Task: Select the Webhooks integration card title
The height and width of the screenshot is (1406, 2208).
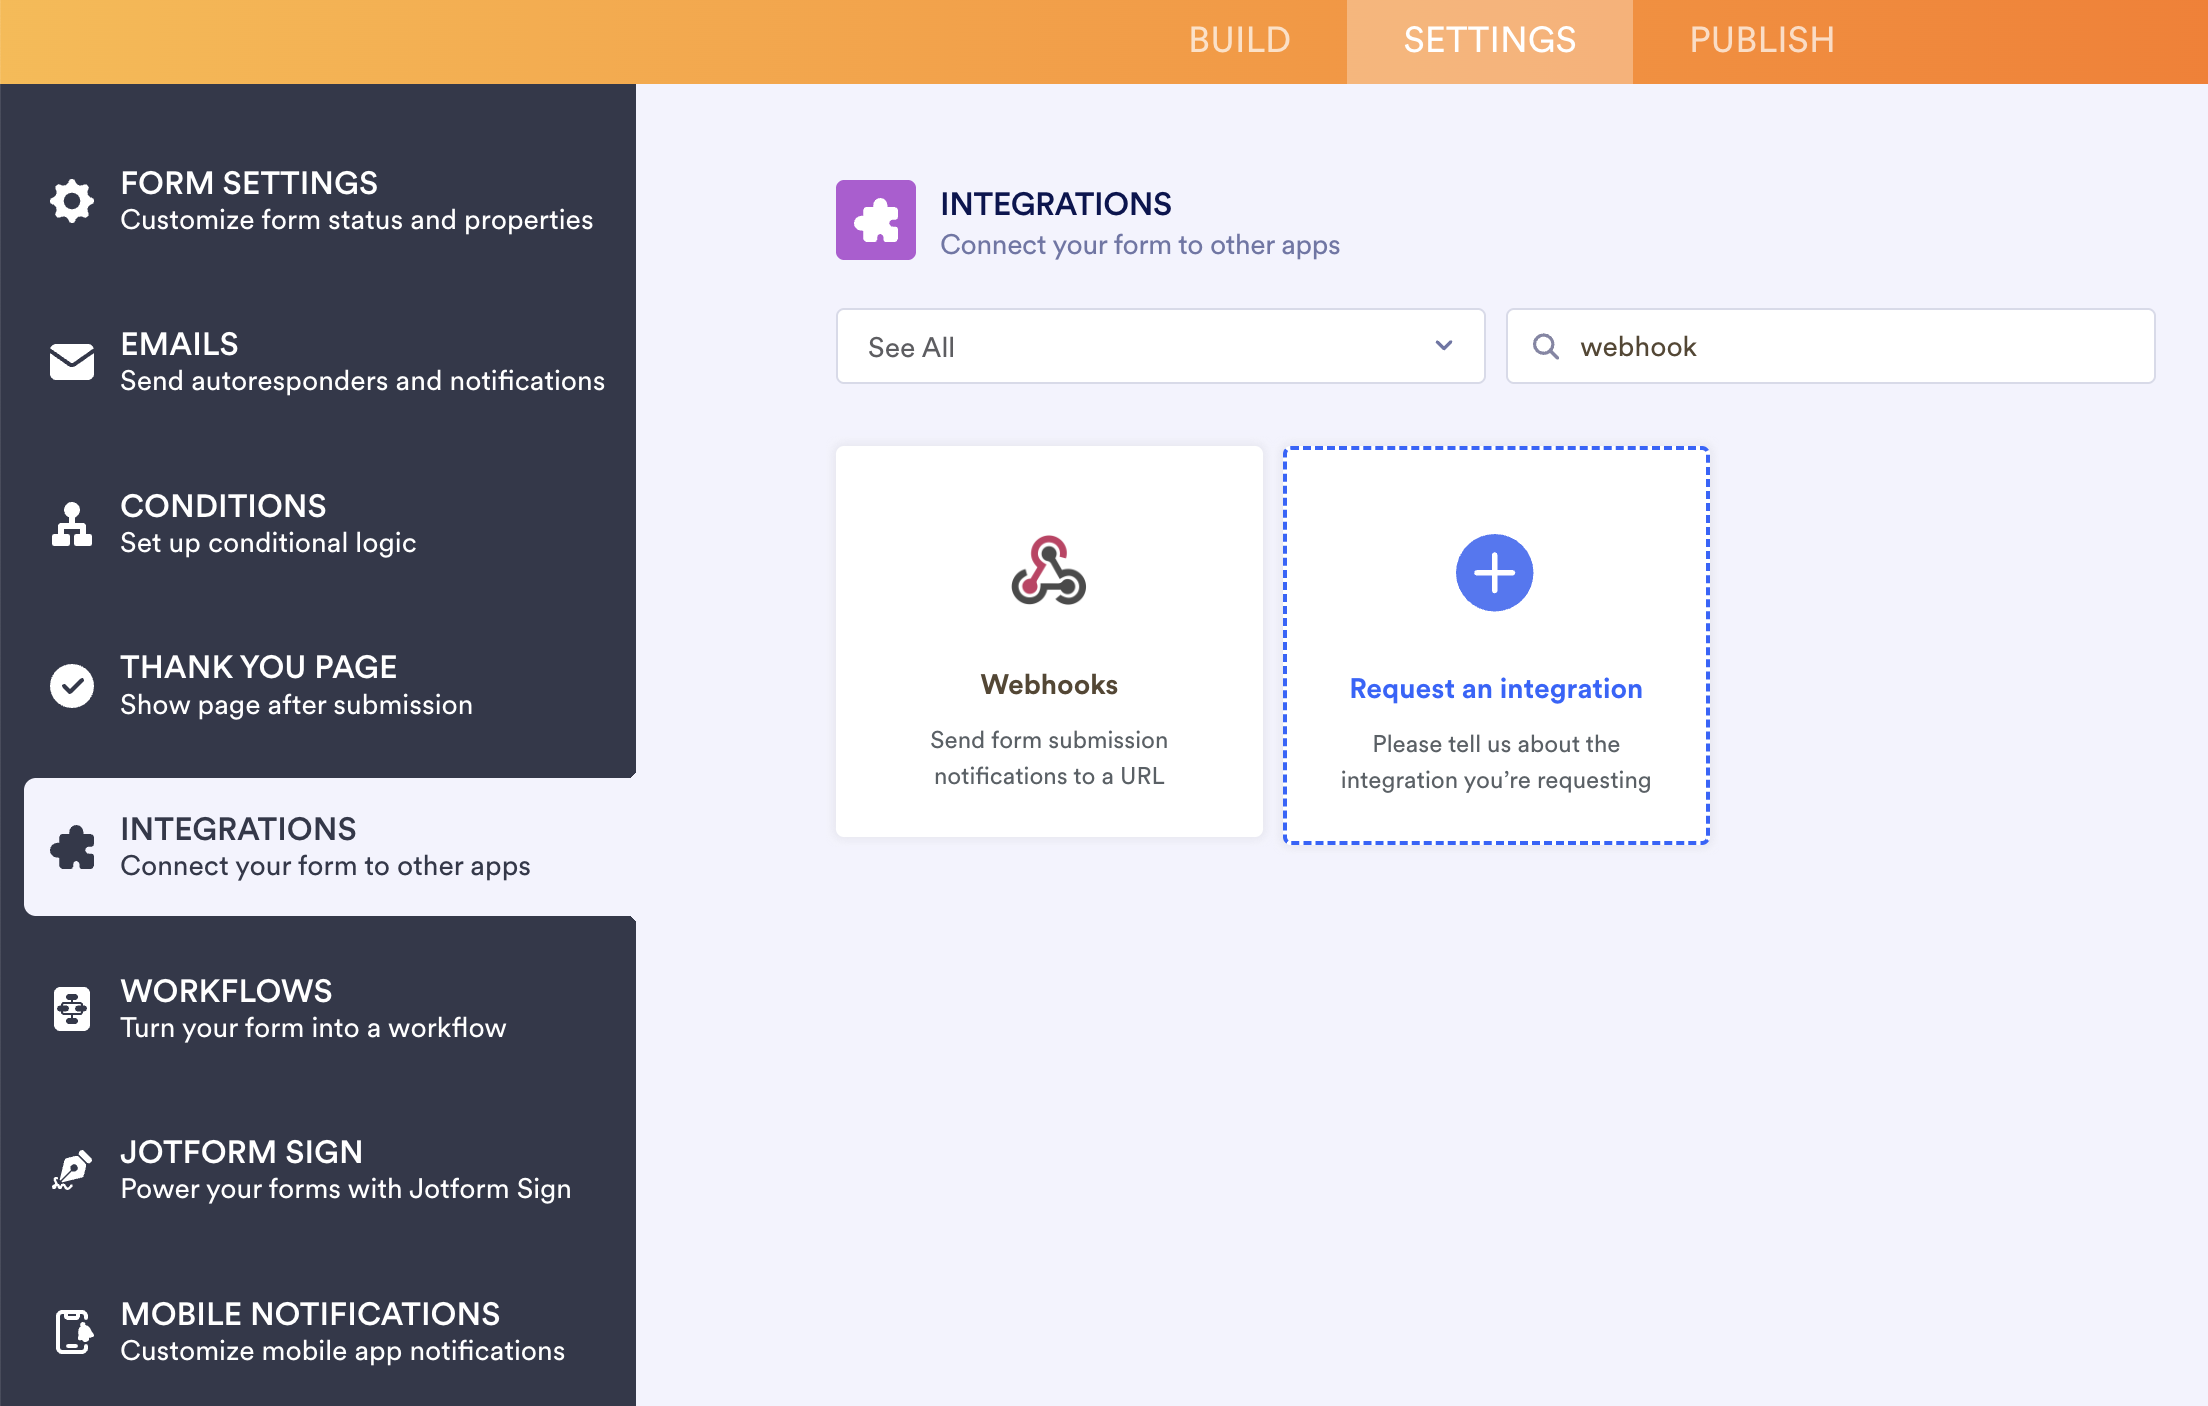Action: (1049, 685)
